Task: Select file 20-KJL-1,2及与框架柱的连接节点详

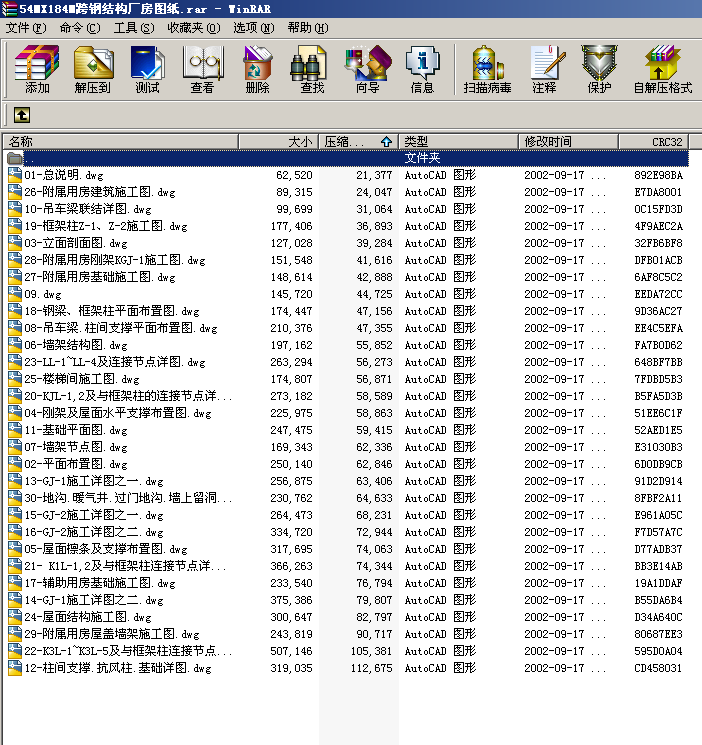Action: (x=128, y=396)
